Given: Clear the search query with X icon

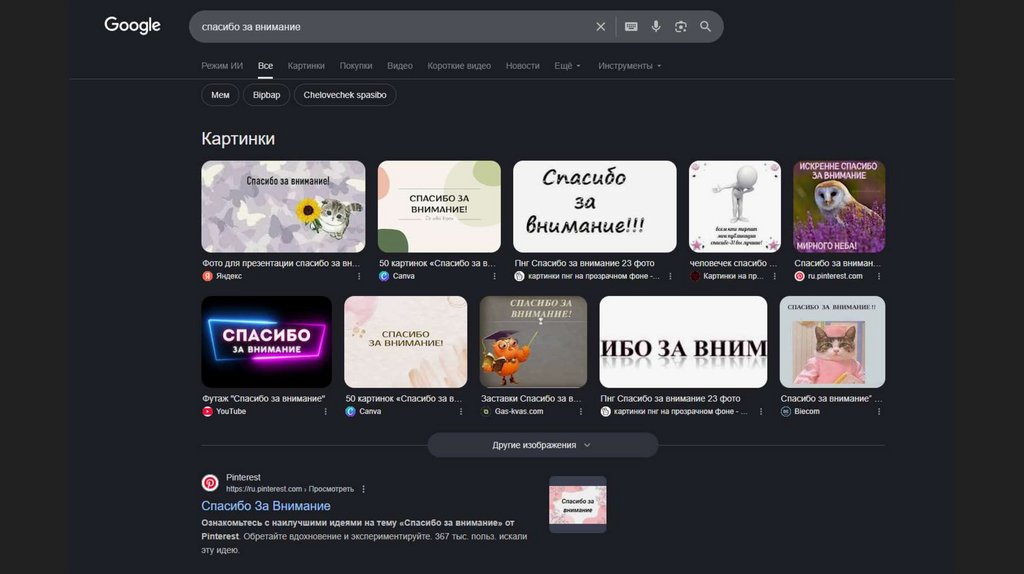Looking at the screenshot, I should click(x=600, y=27).
